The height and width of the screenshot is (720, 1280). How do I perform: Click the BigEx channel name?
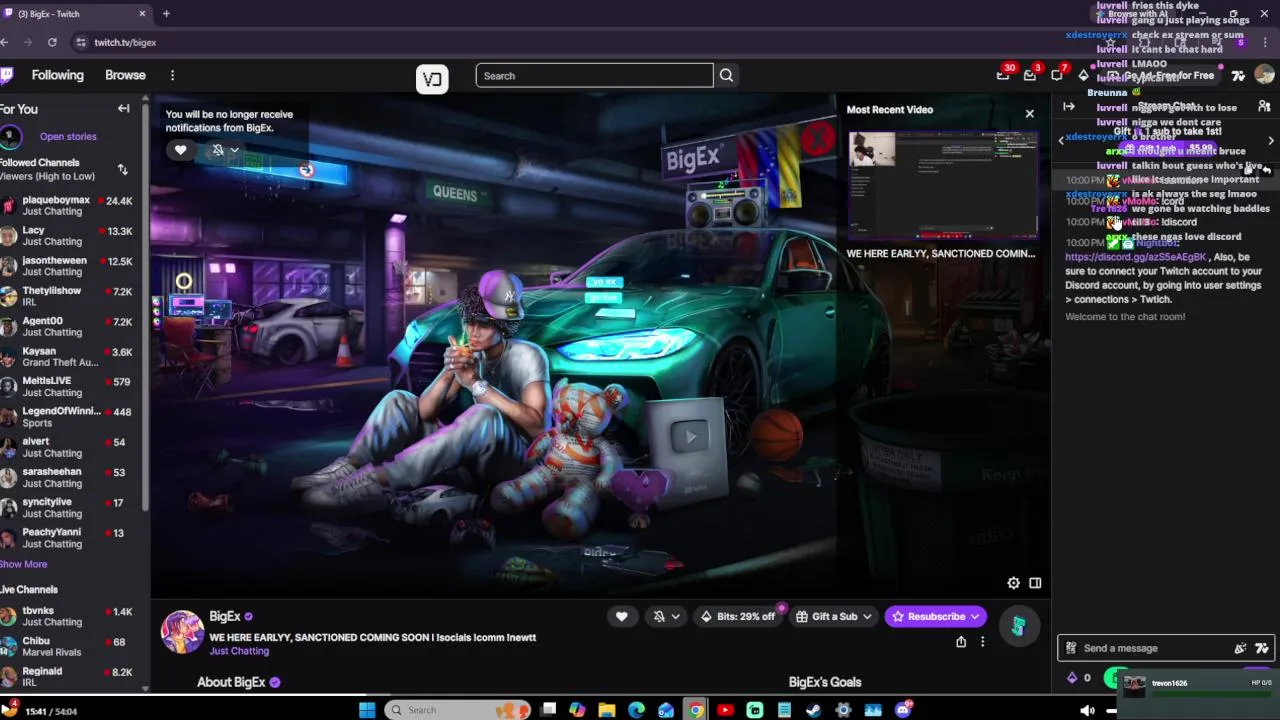coord(225,616)
